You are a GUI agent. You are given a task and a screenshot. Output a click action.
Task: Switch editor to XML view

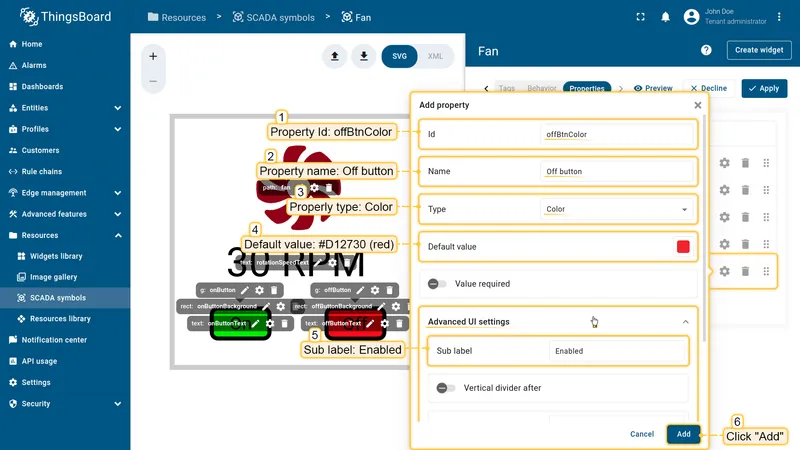[x=435, y=56]
